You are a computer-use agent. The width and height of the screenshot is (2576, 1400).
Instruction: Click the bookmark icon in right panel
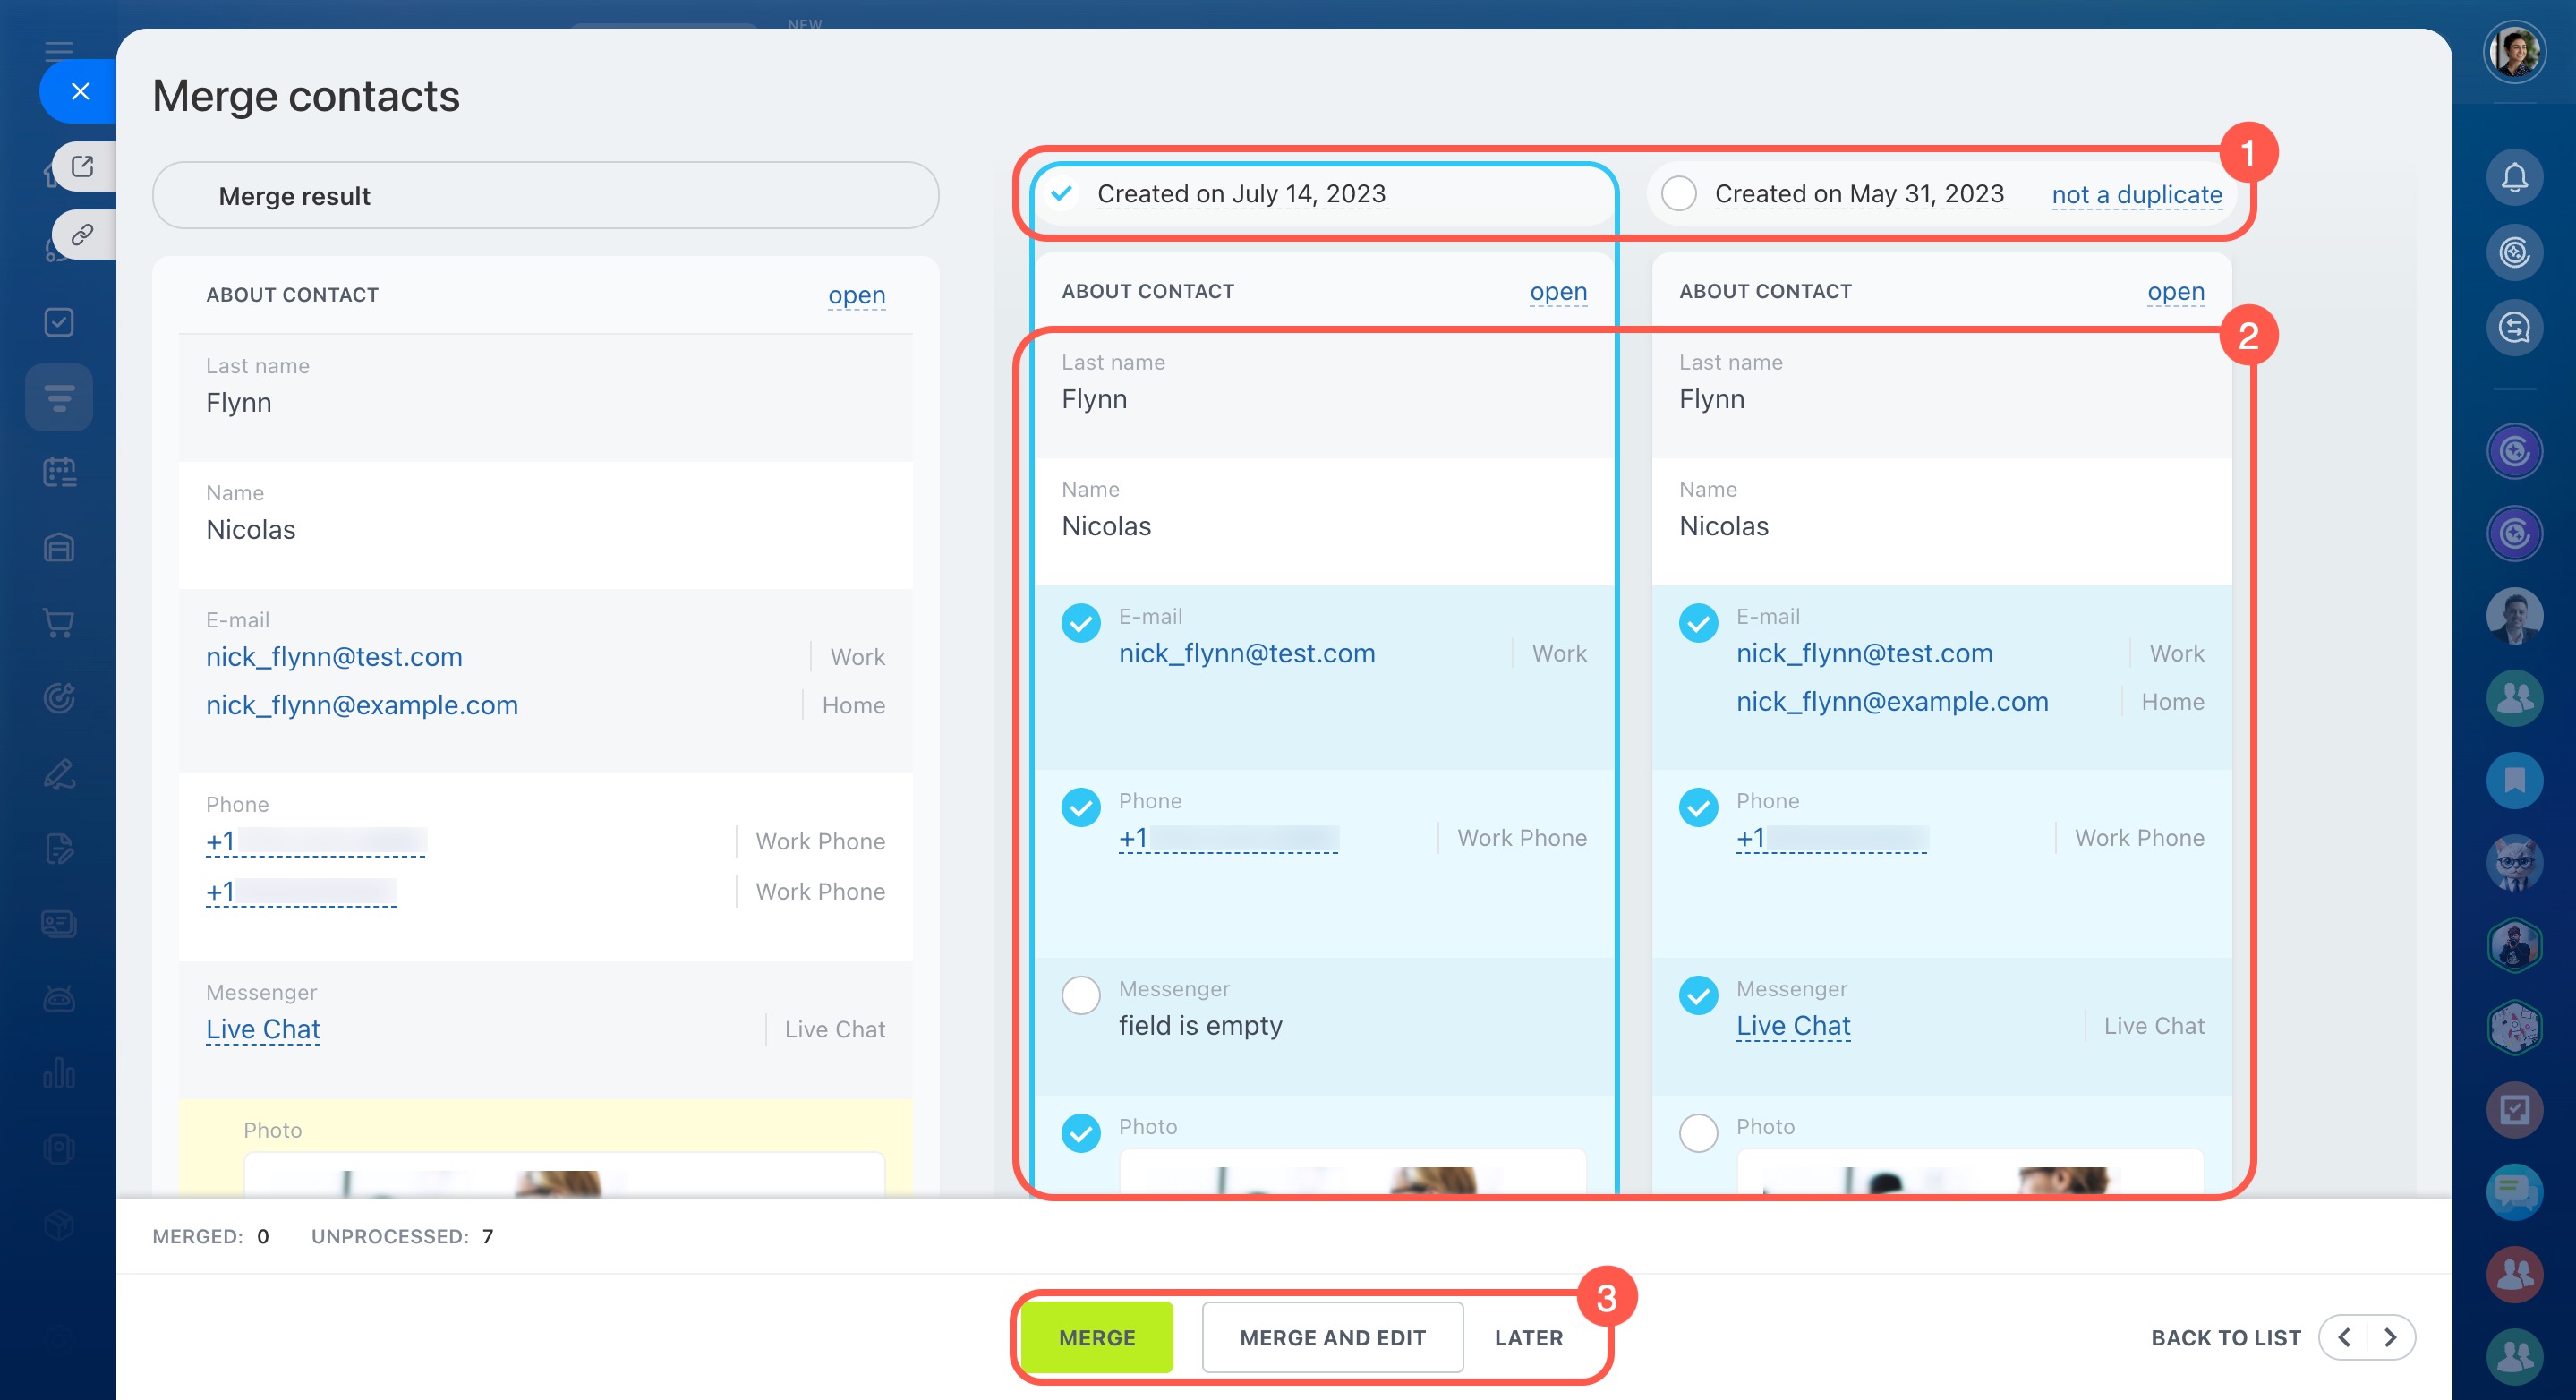(2513, 780)
